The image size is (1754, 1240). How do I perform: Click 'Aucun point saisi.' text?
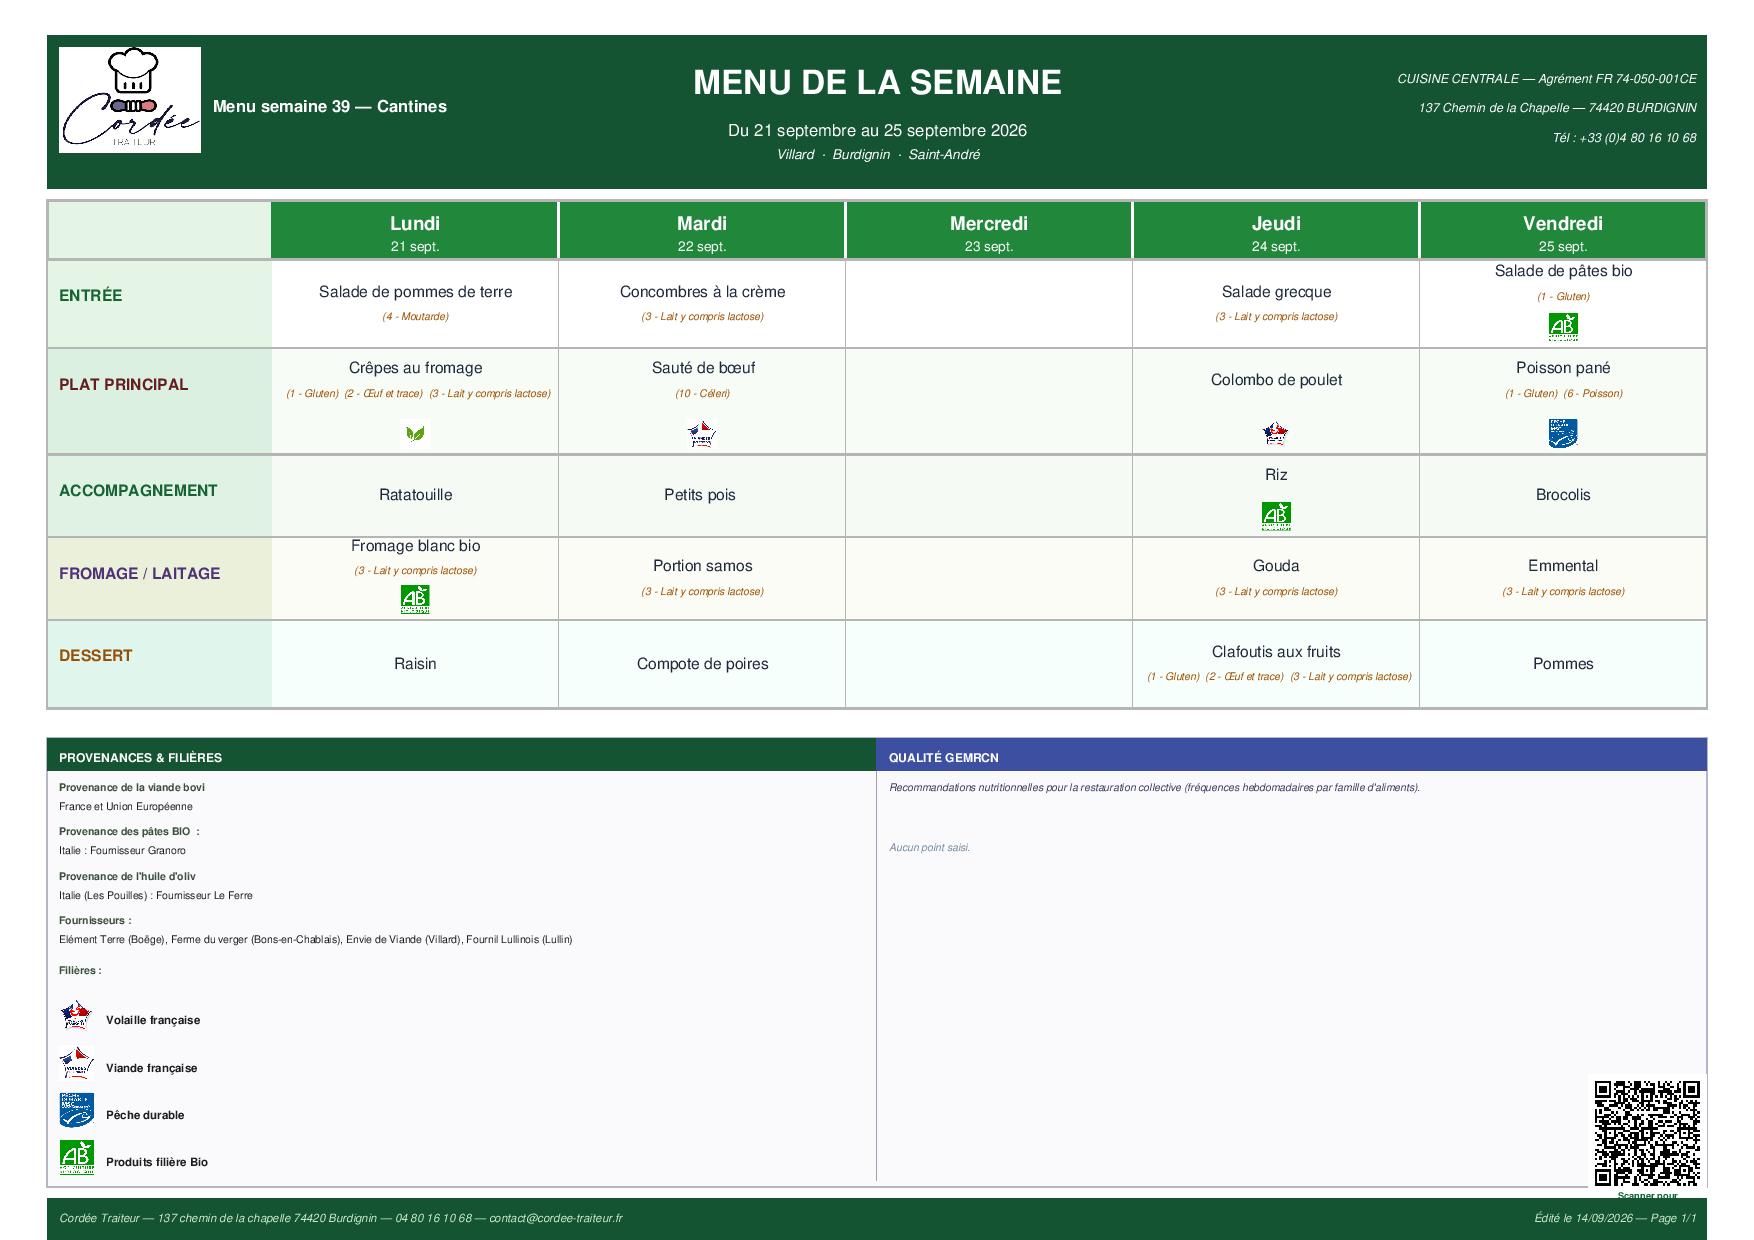(930, 848)
